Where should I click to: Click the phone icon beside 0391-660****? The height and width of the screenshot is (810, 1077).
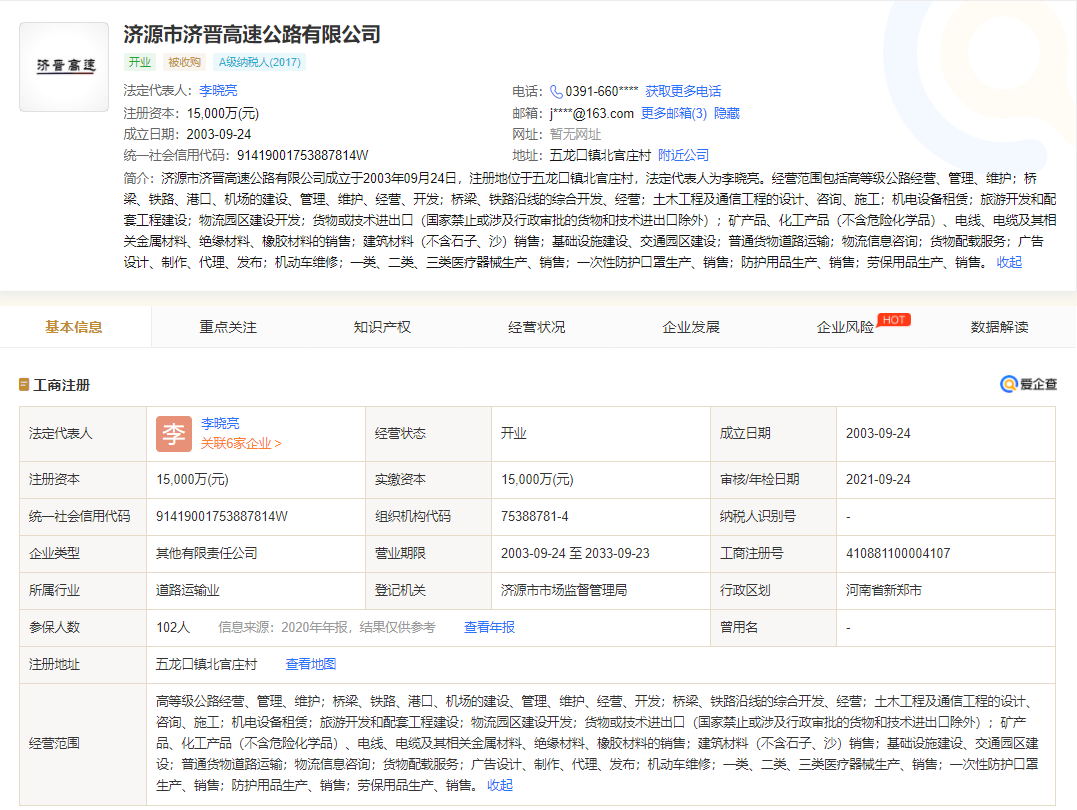(x=556, y=91)
